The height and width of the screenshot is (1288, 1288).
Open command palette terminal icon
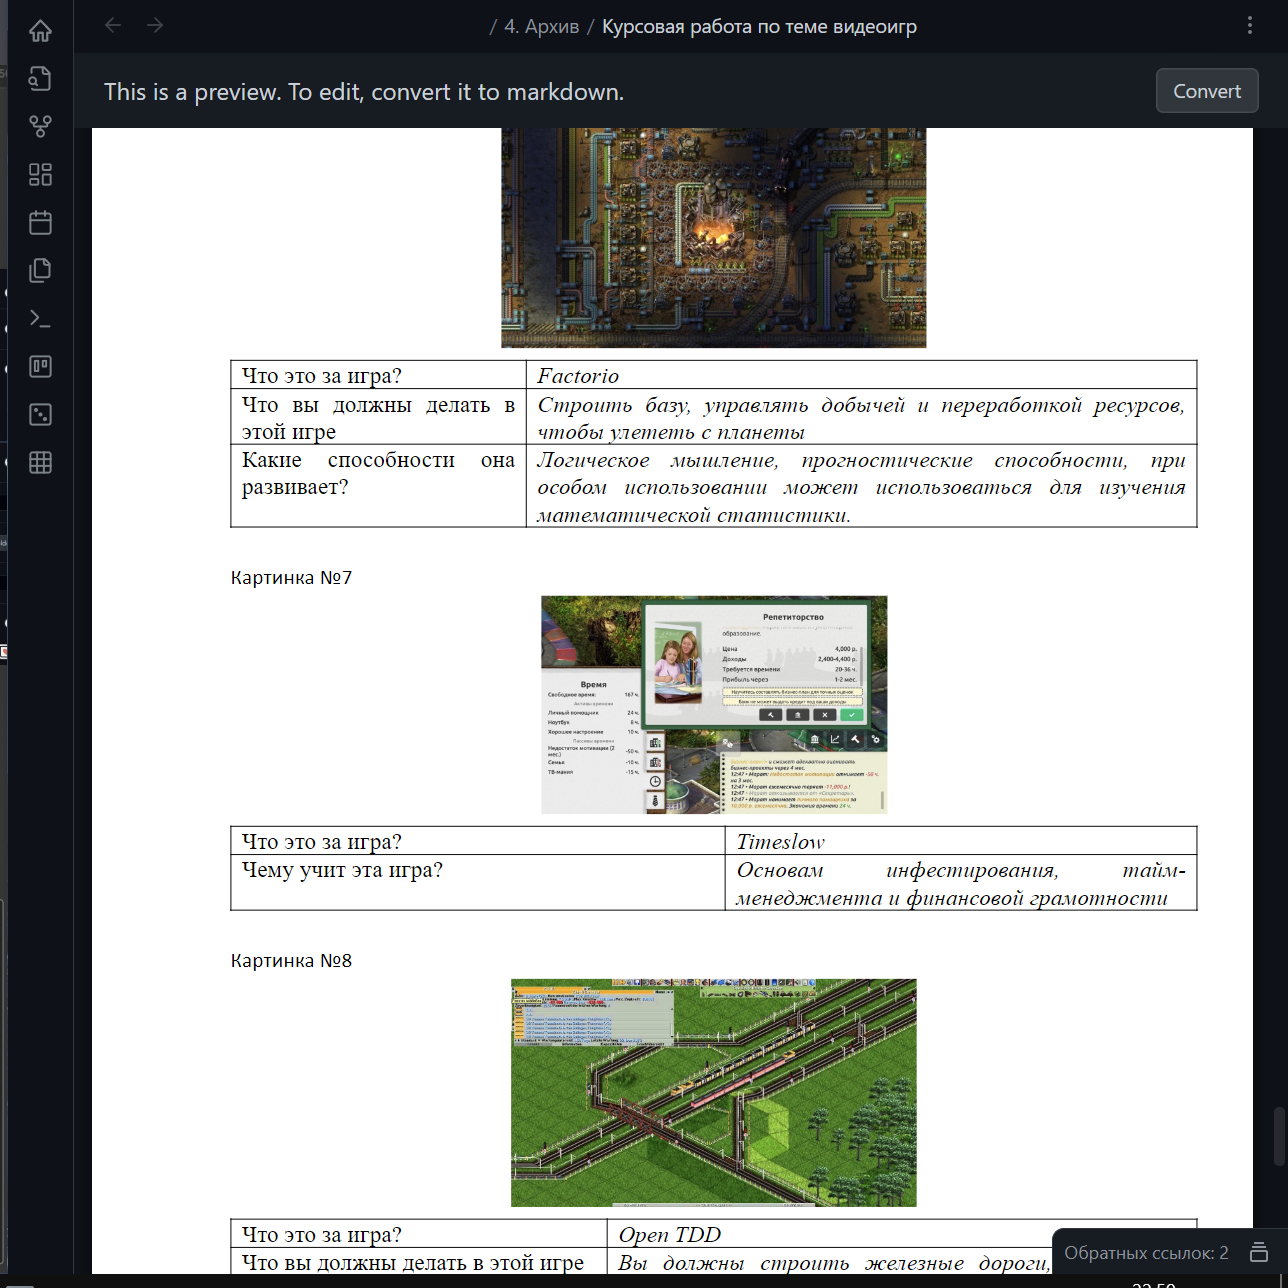(x=40, y=319)
